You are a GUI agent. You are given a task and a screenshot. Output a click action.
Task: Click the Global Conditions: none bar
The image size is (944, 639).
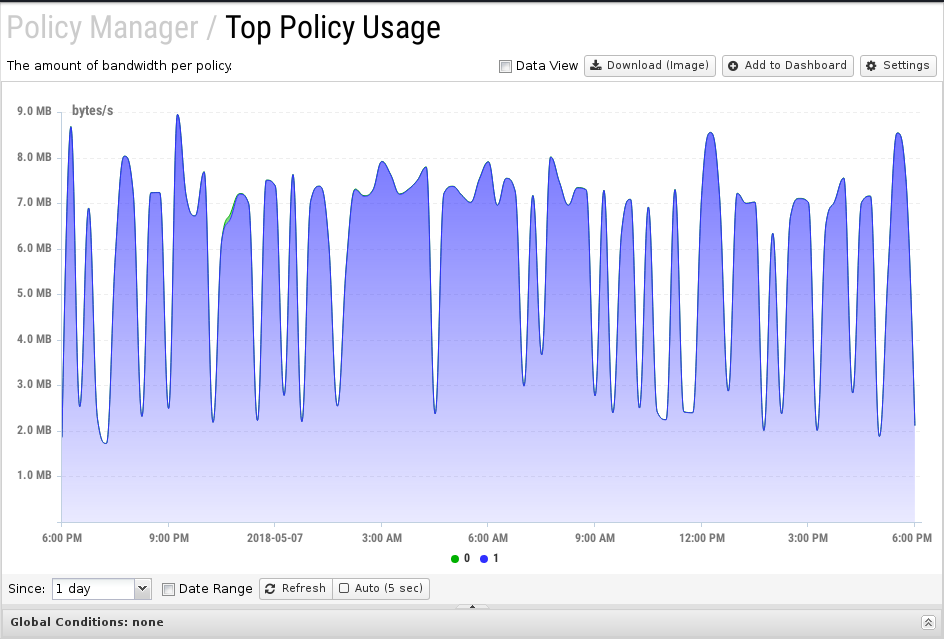pyautogui.click(x=472, y=623)
